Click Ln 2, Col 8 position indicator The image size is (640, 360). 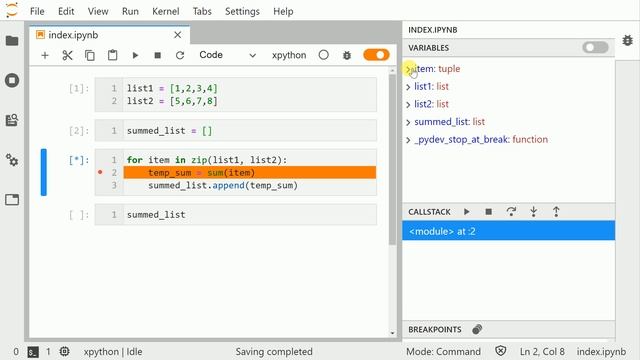click(542, 351)
